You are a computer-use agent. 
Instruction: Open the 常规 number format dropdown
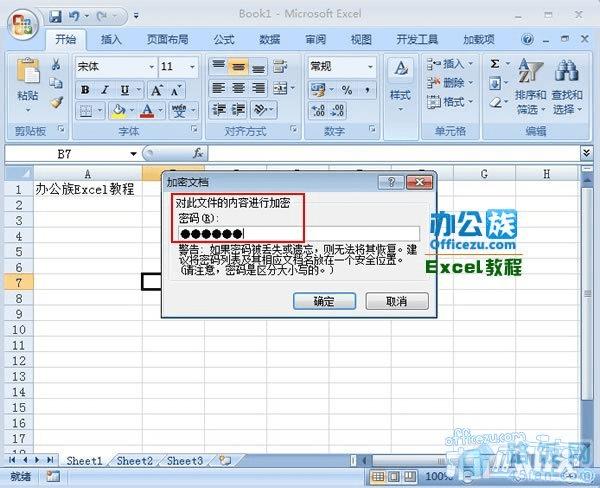(370, 67)
